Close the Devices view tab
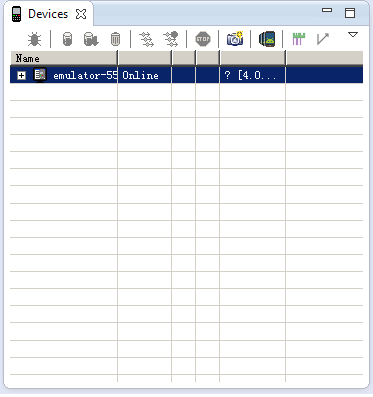The width and height of the screenshot is (373, 397). (81, 14)
